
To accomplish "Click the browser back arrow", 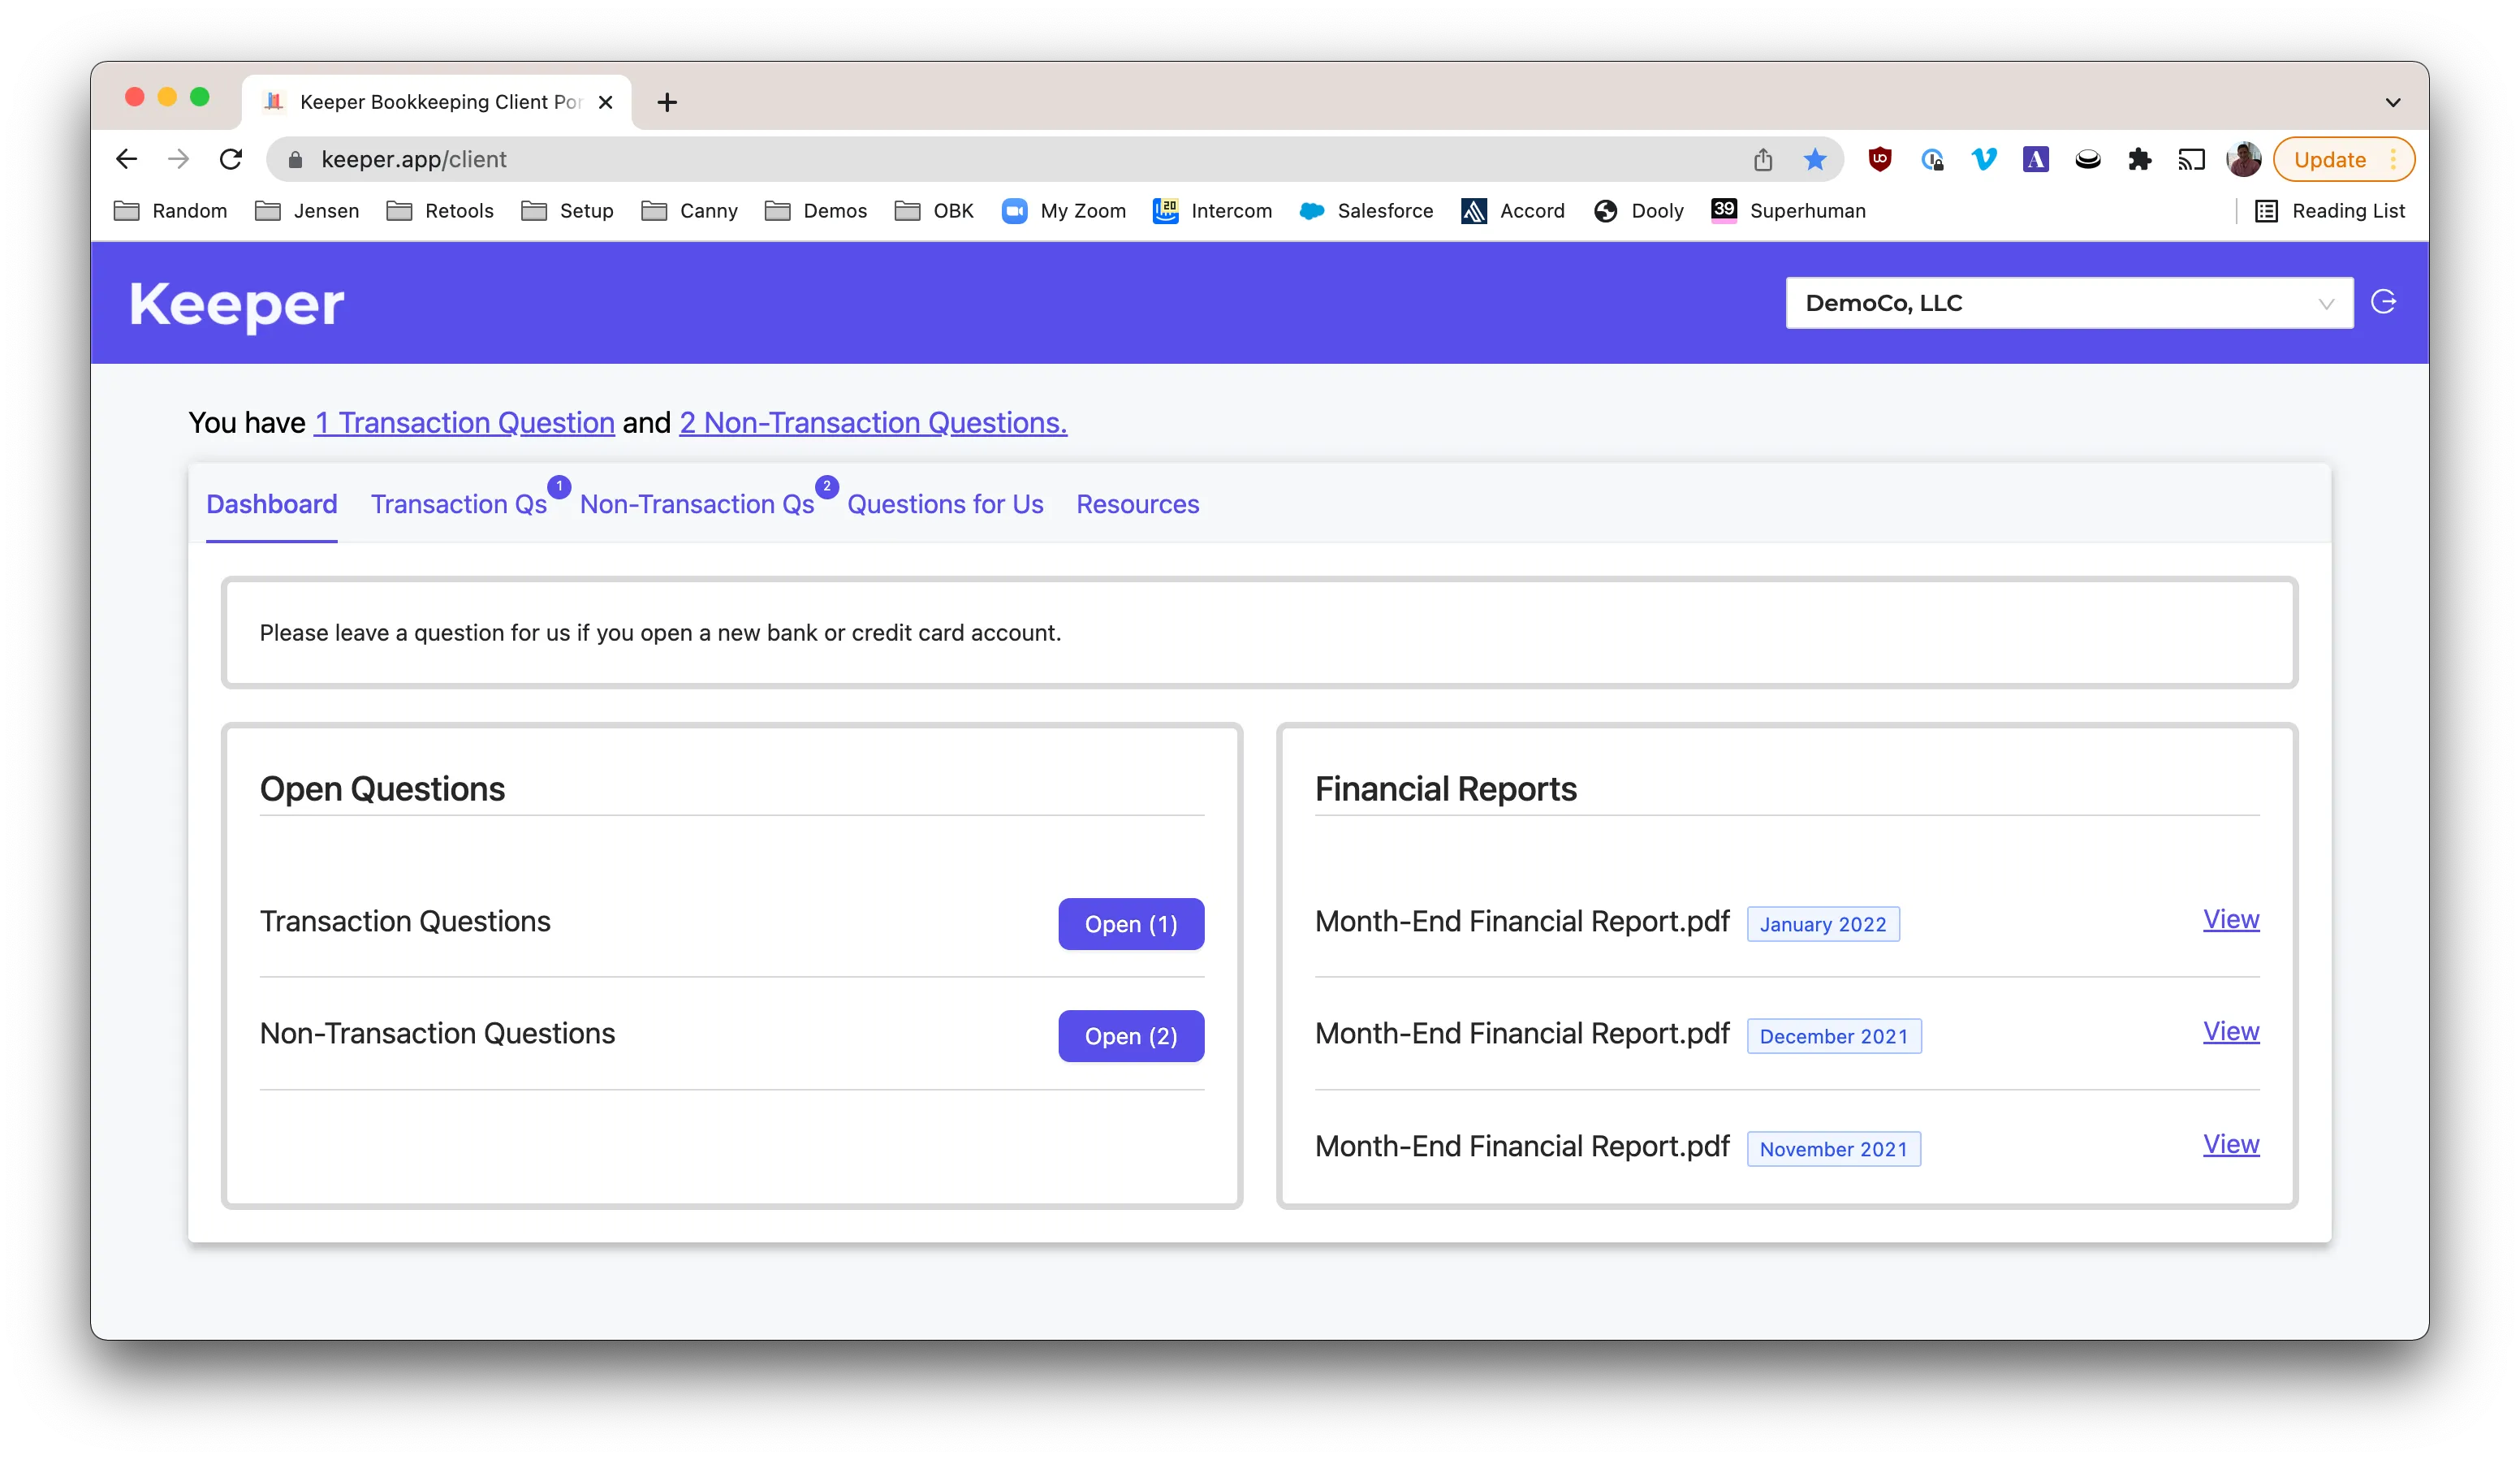I will (x=126, y=159).
